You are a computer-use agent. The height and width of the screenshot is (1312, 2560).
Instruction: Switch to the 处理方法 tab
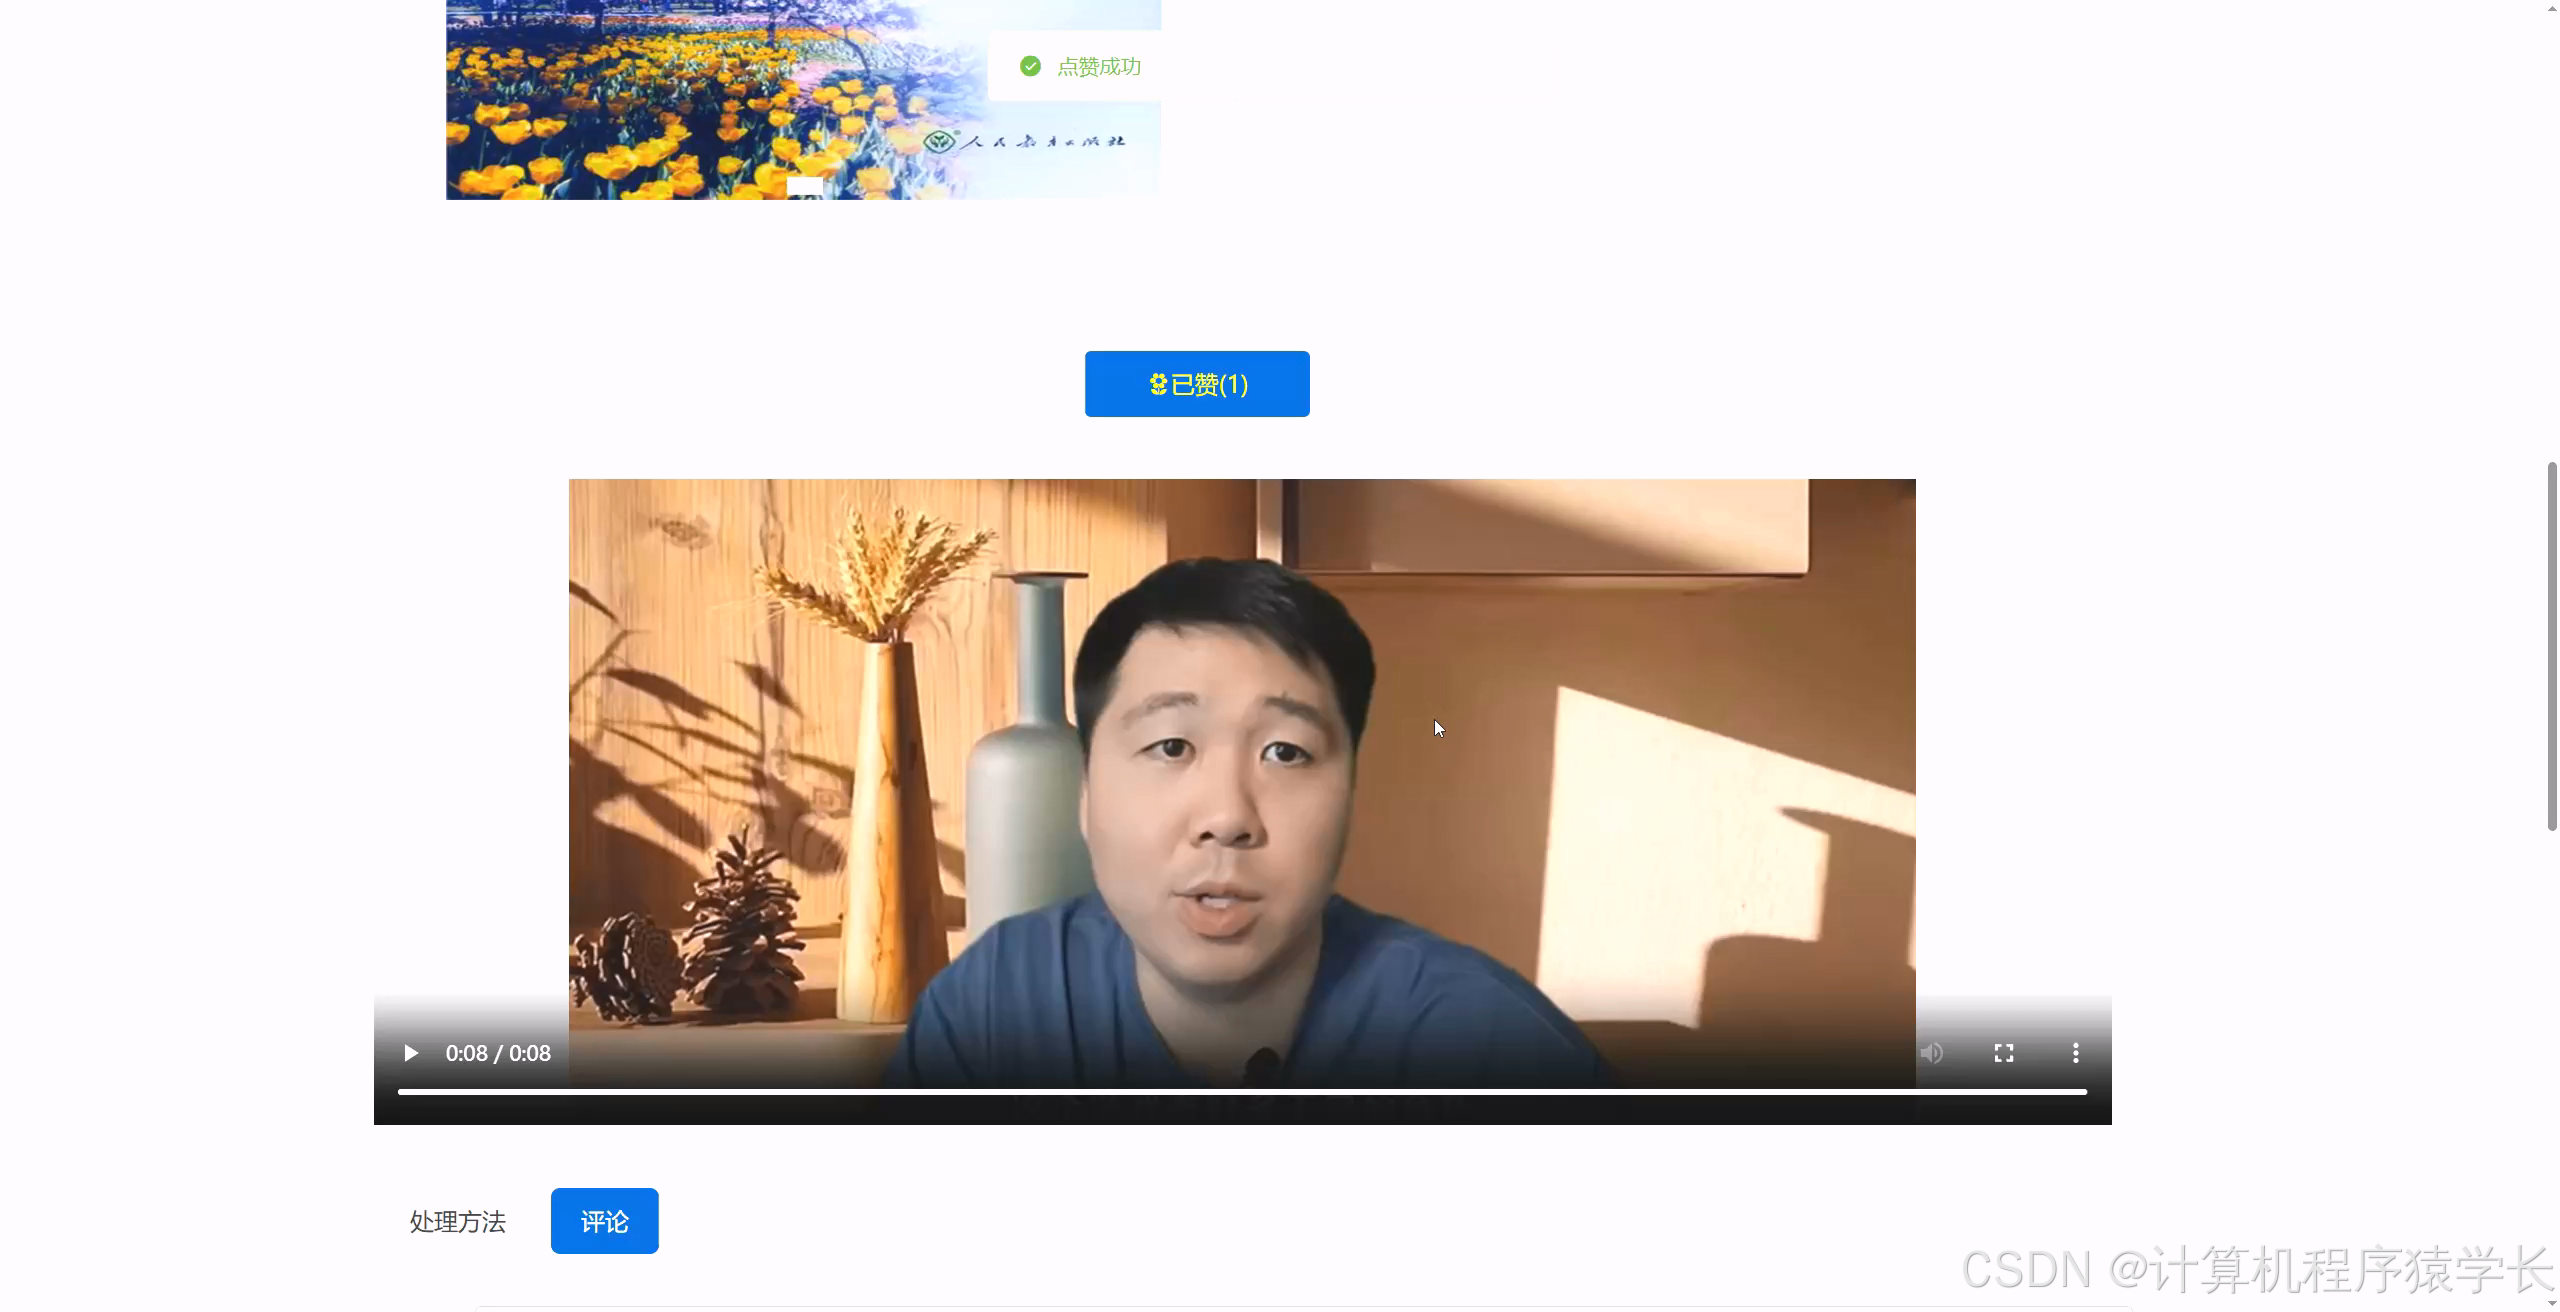[x=458, y=1221]
